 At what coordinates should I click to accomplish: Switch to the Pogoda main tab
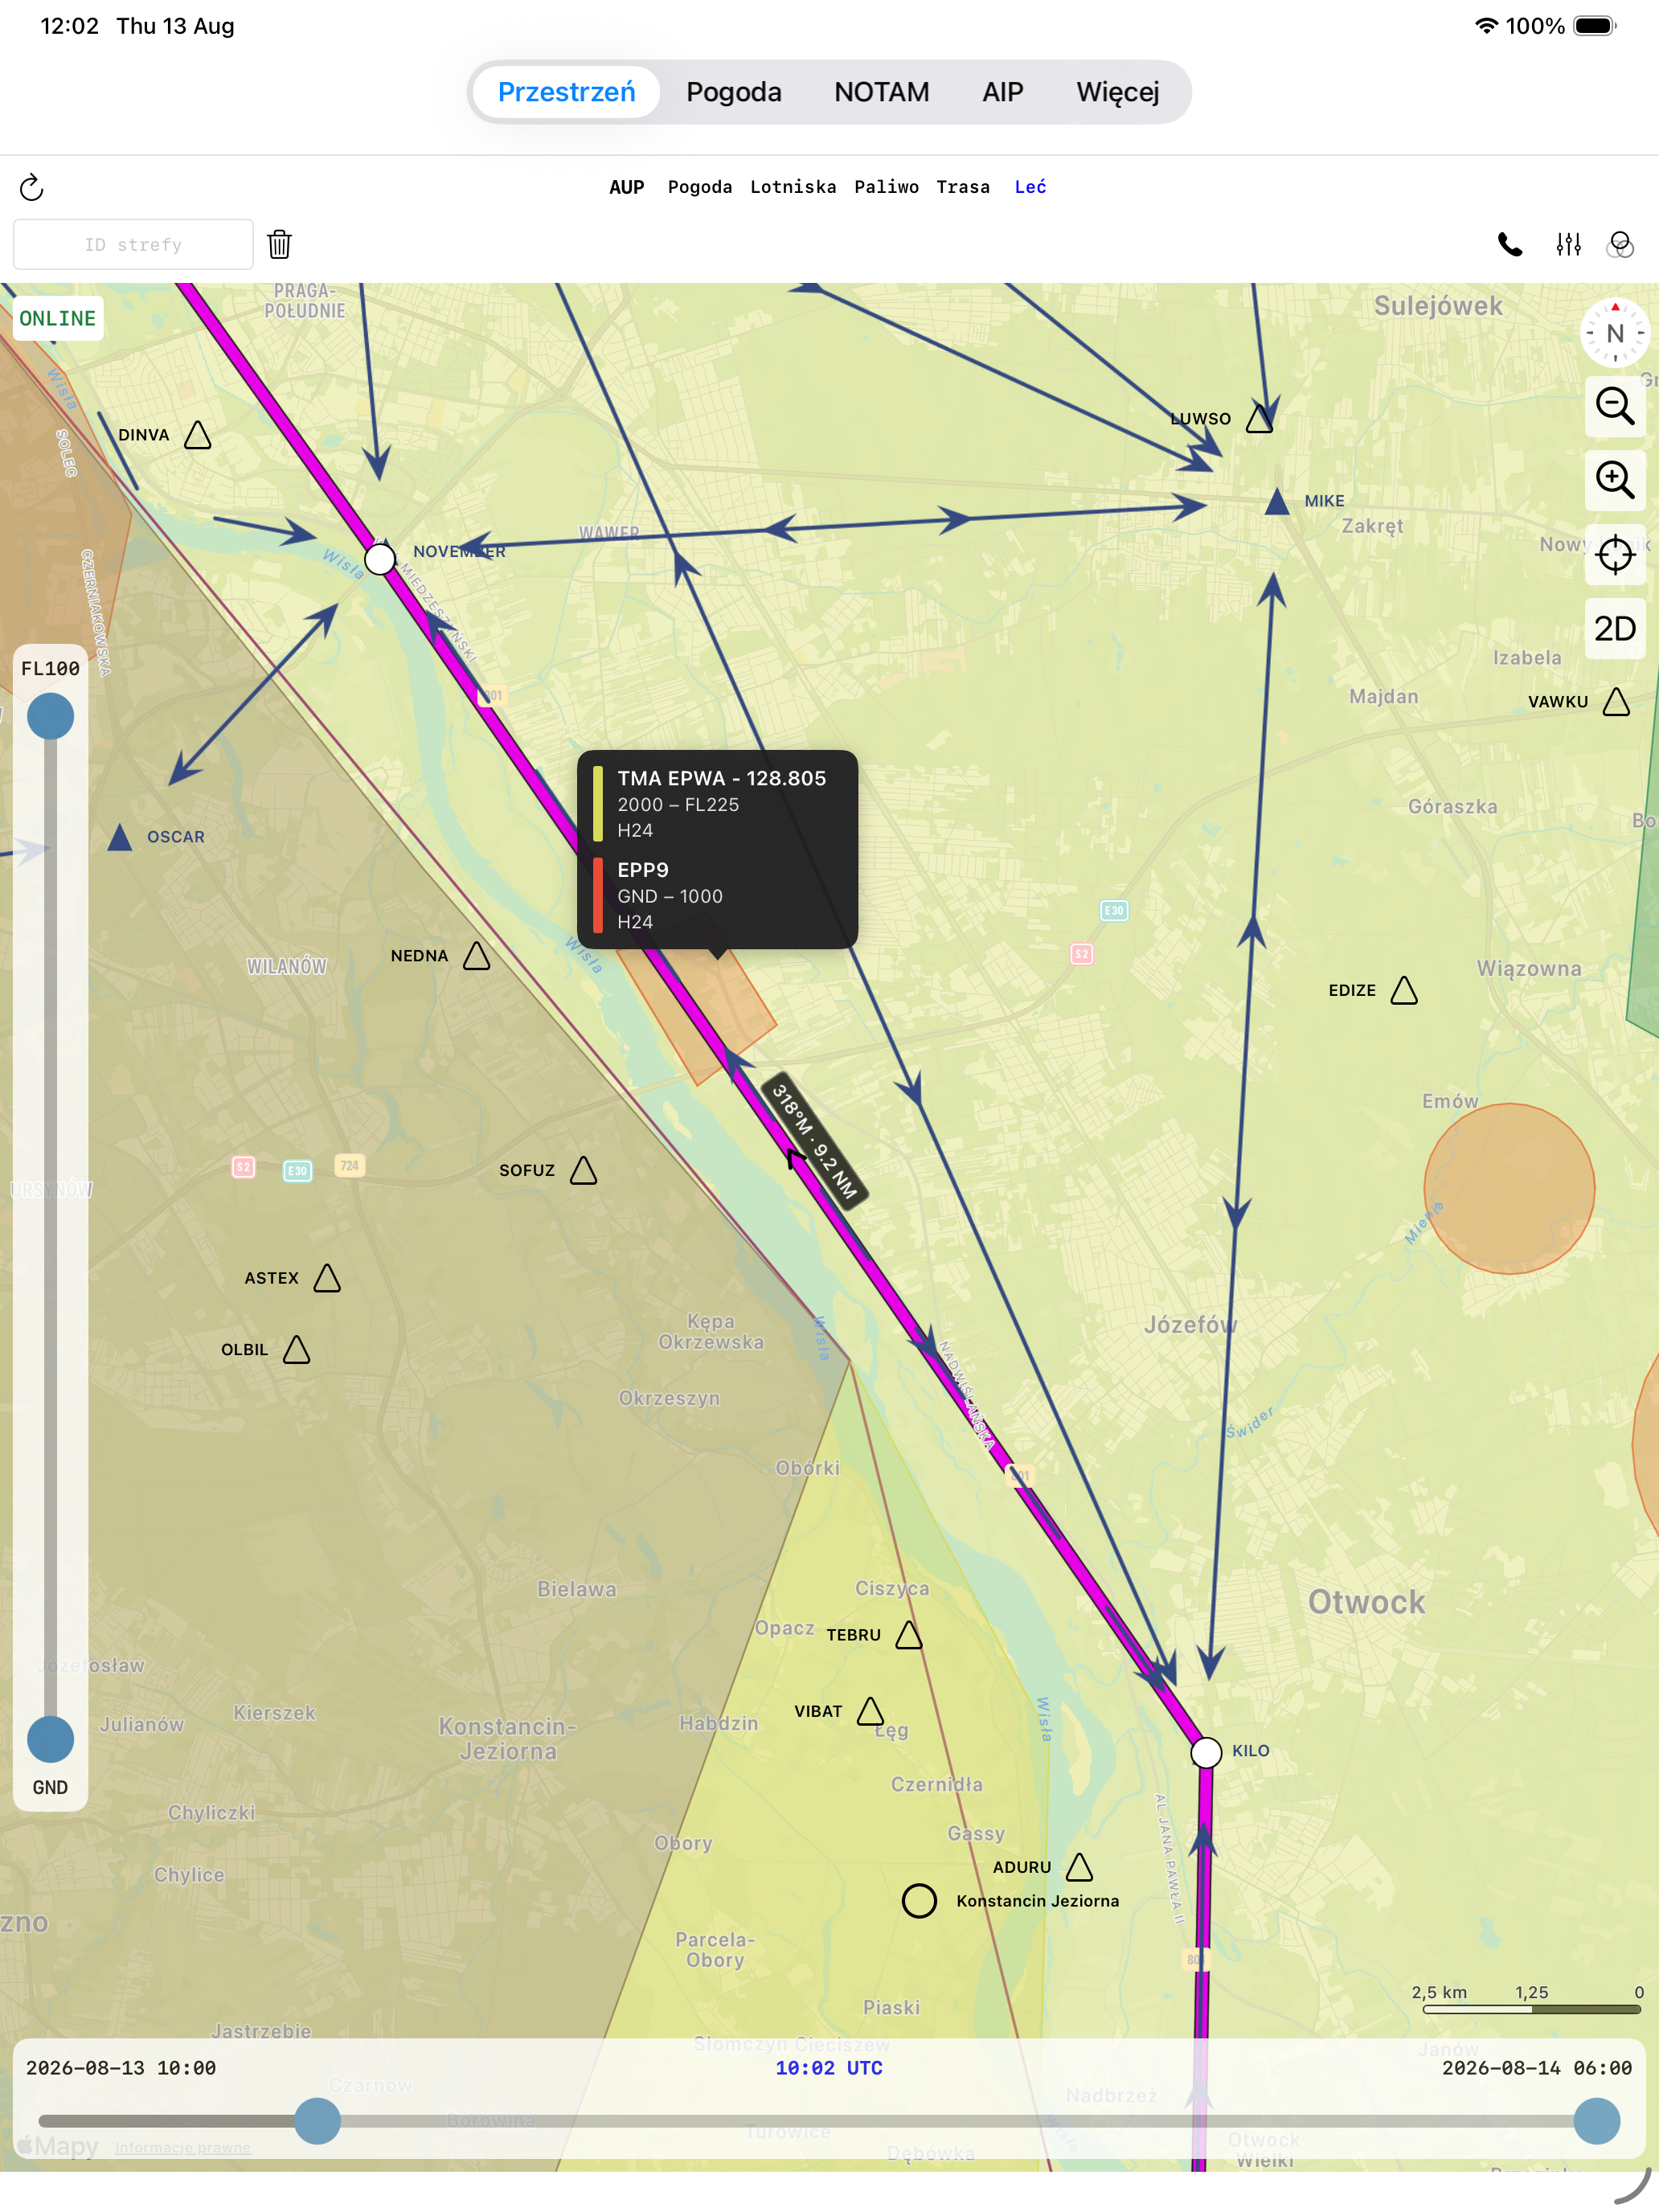[x=734, y=92]
